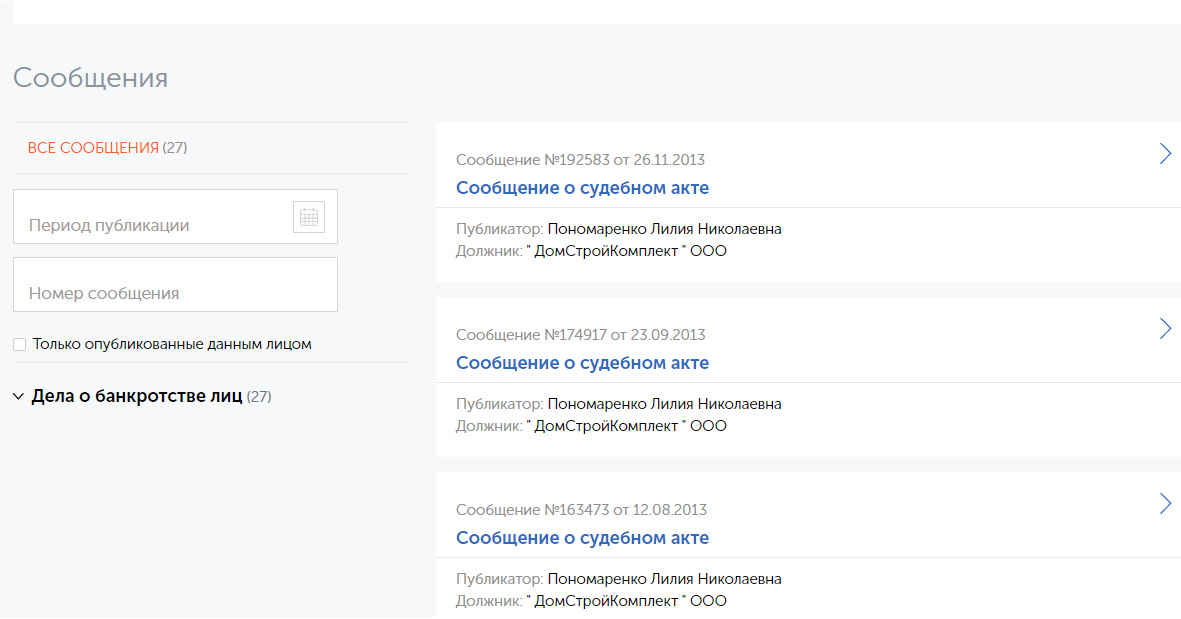Click arrow icon for message №163473

(x=1165, y=504)
